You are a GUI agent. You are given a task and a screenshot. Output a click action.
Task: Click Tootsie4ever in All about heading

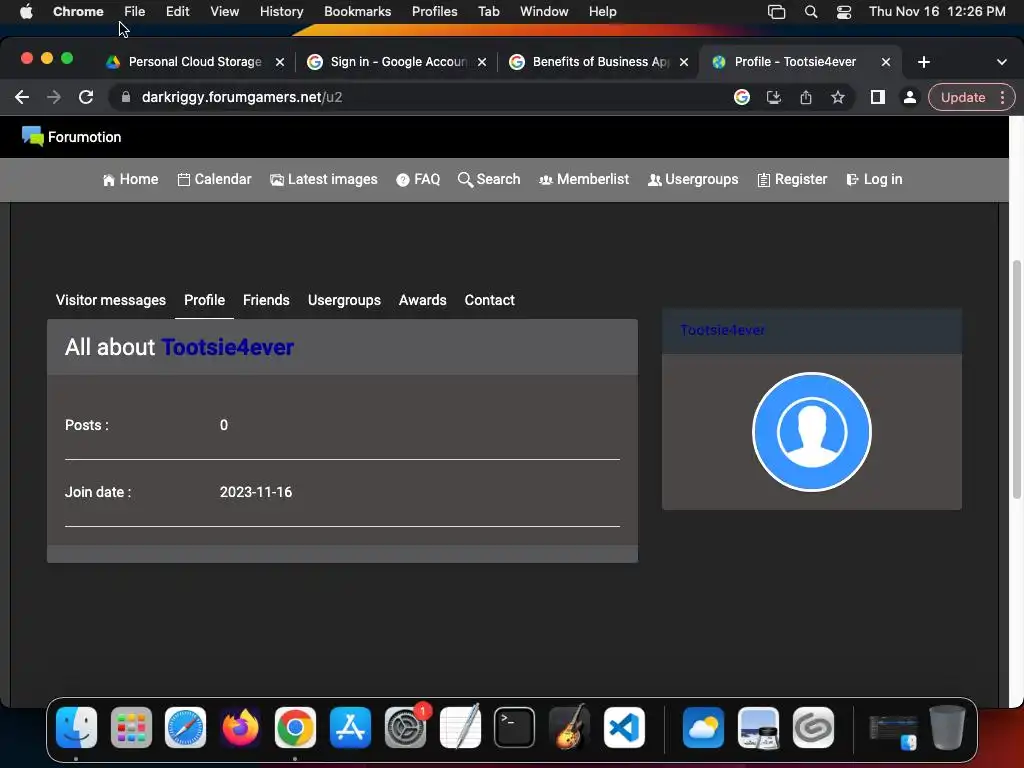point(227,347)
